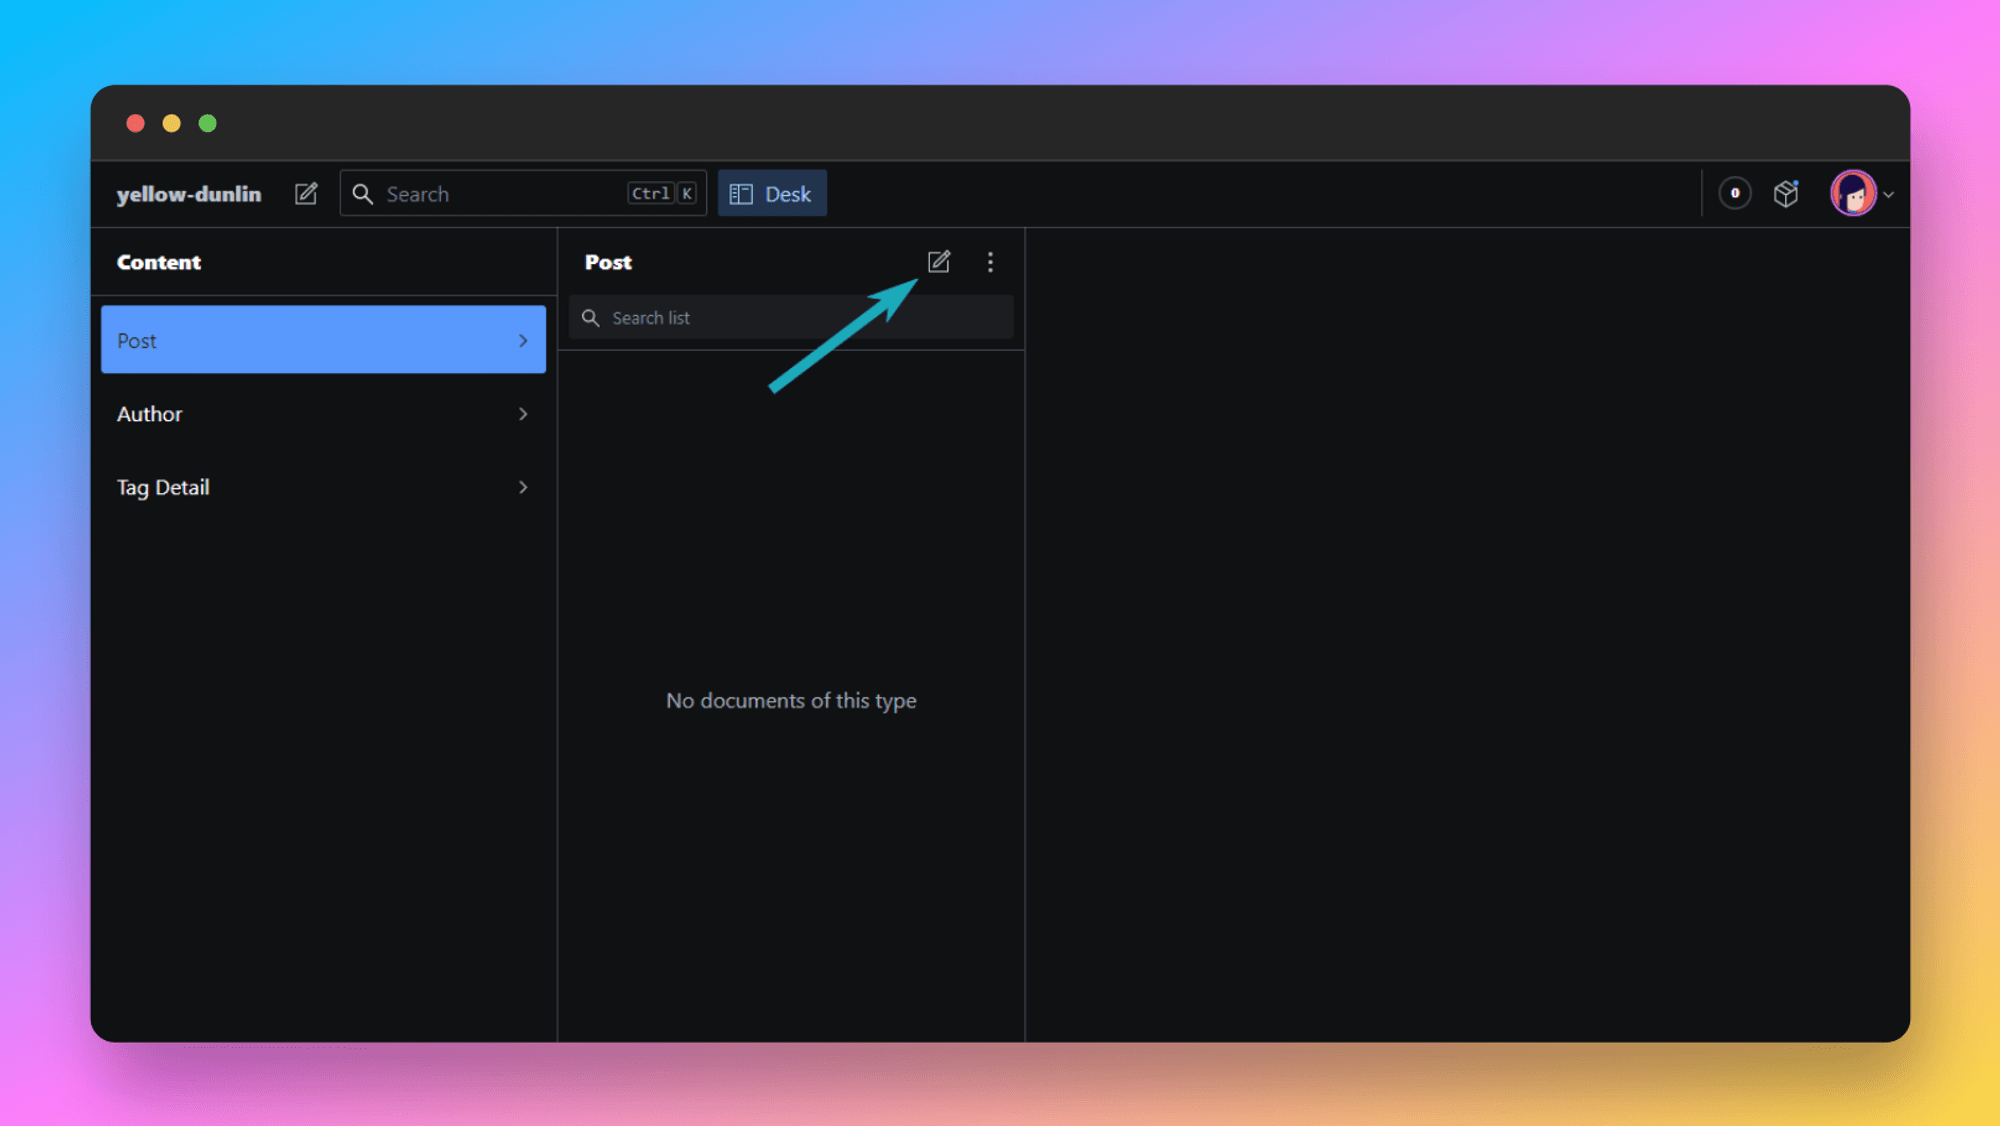Image resolution: width=2000 pixels, height=1126 pixels.
Task: Click the Desk layout icon
Action: coord(741,194)
